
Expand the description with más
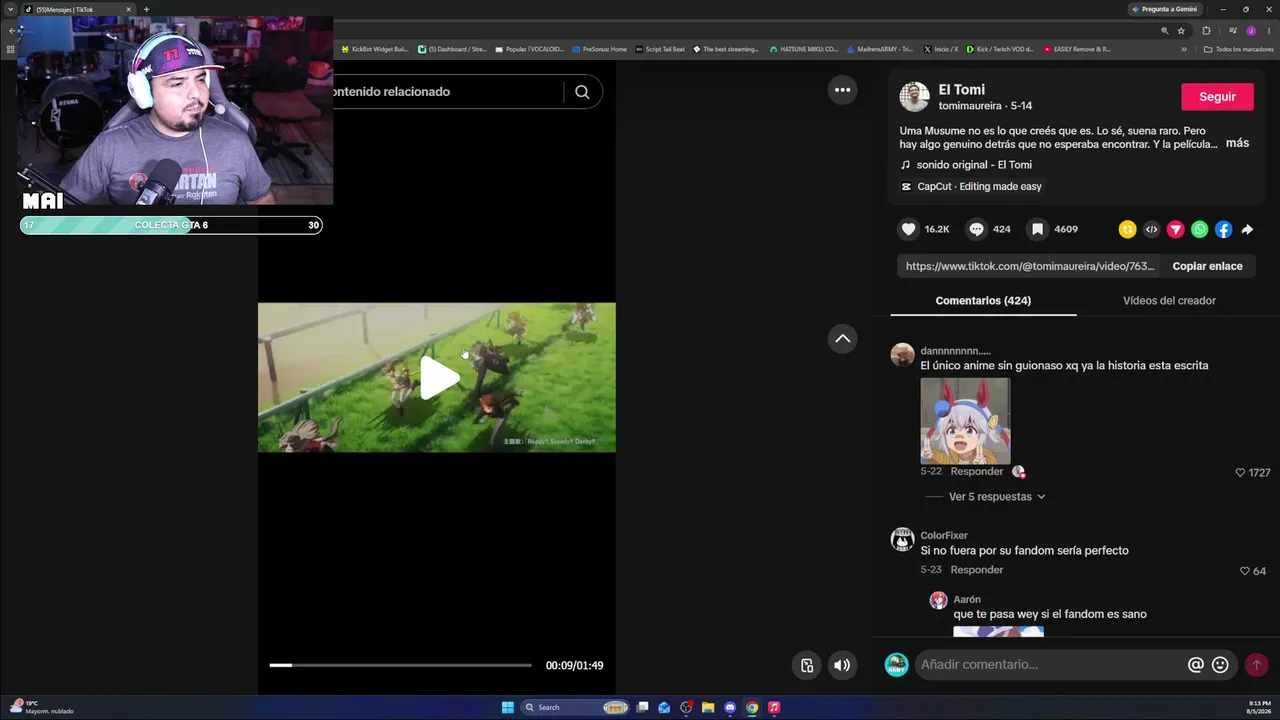tap(1237, 143)
